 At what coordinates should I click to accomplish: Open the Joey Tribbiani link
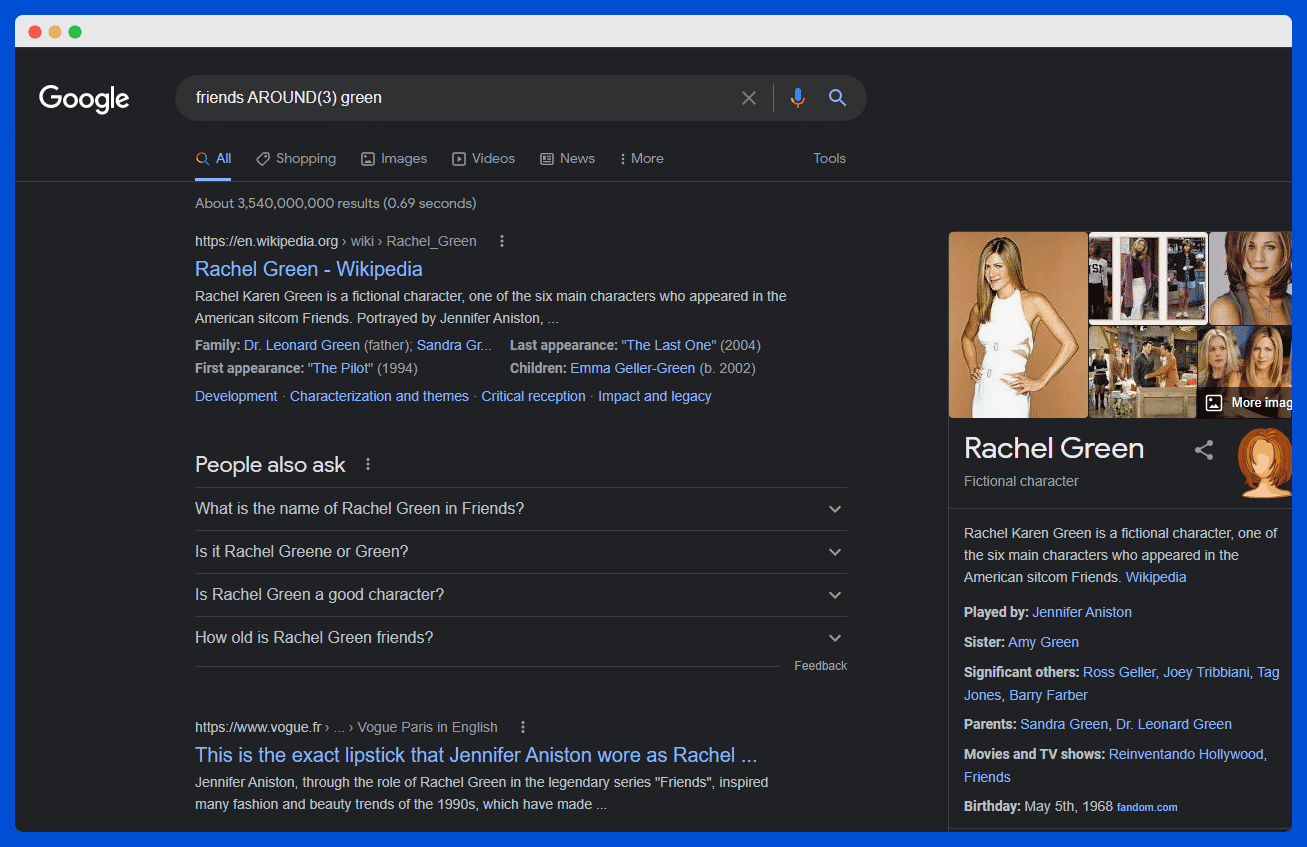(x=1206, y=672)
